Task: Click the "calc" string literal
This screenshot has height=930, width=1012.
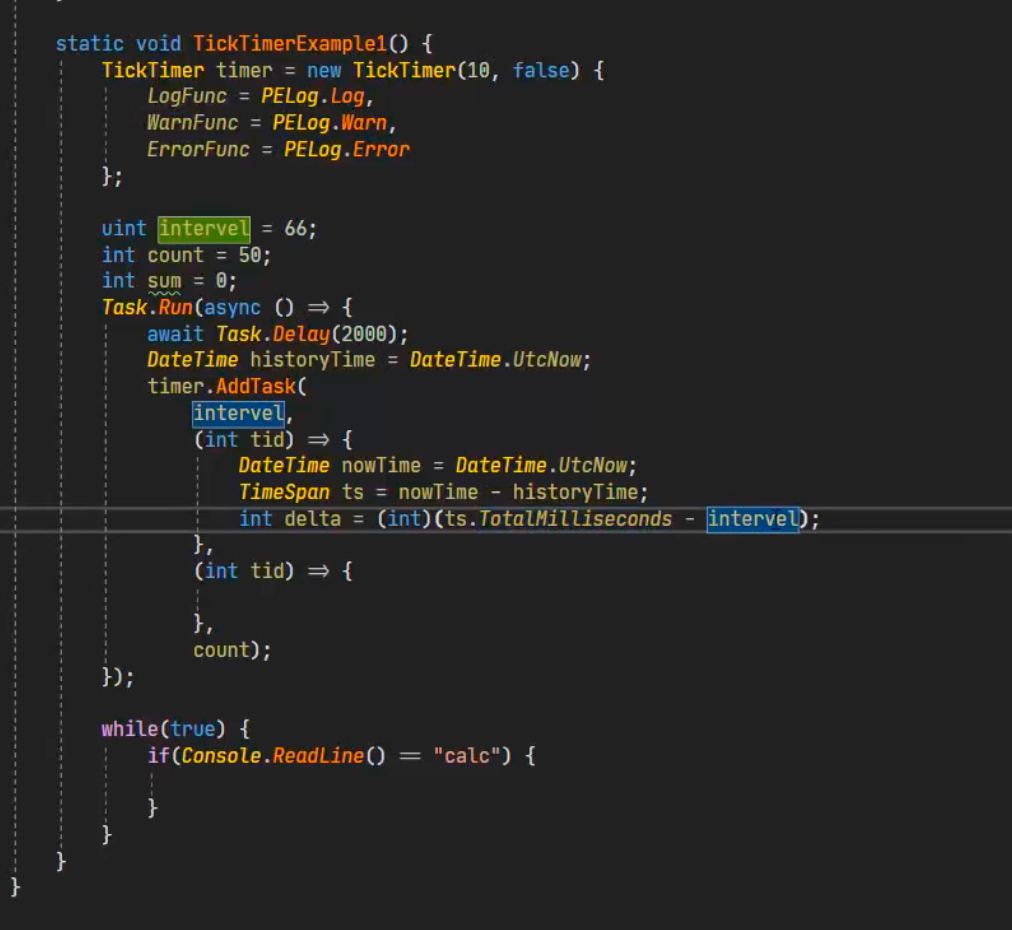Action: point(467,756)
